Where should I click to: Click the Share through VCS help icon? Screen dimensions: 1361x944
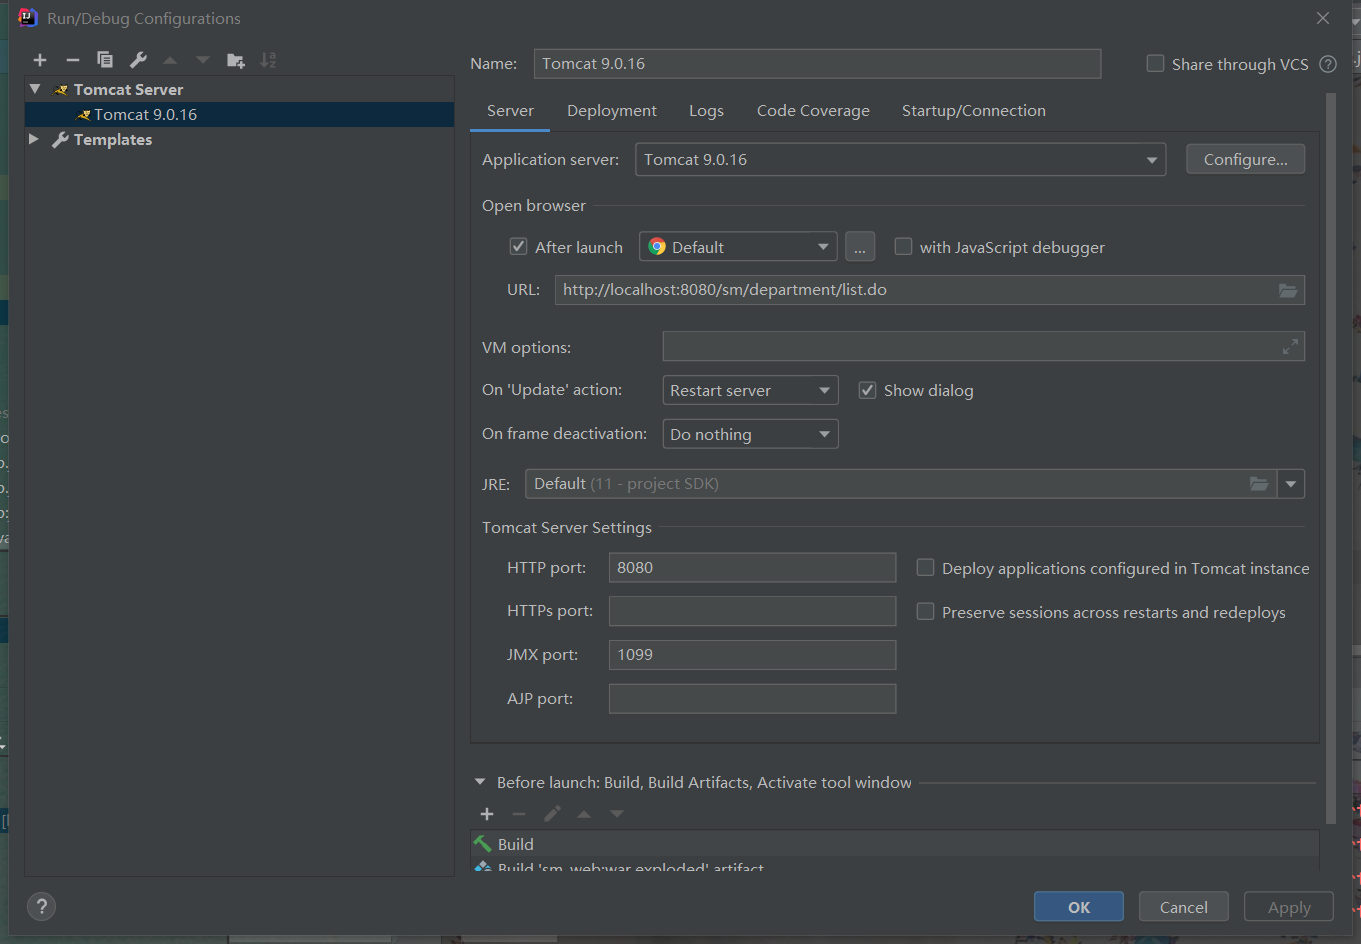1328,64
